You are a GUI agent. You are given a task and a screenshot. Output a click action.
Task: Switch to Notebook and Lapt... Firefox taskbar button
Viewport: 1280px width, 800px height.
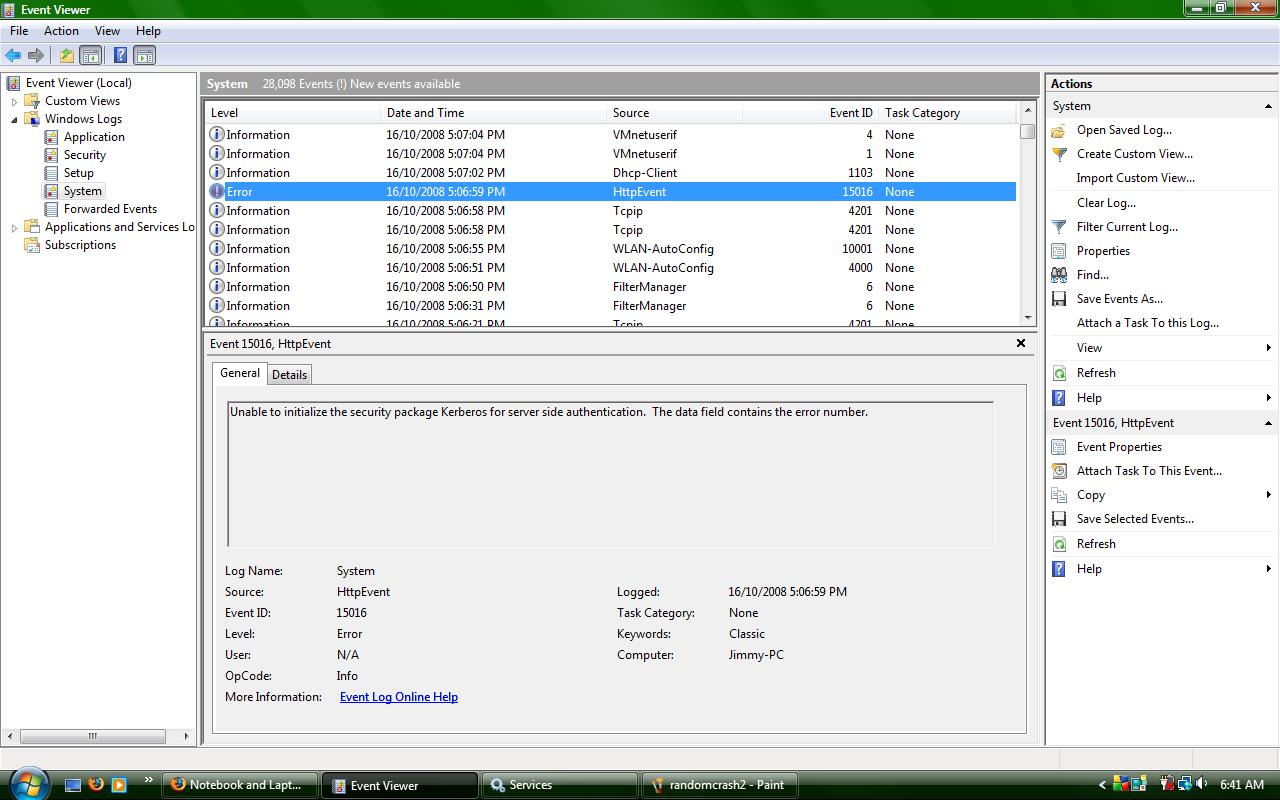click(x=240, y=785)
